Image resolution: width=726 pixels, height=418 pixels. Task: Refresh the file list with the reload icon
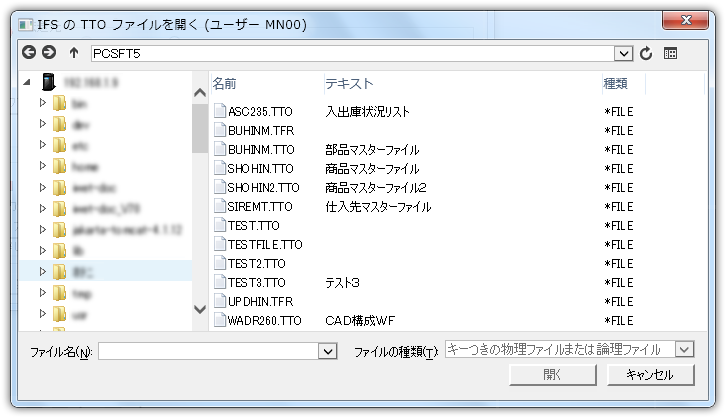[646, 53]
